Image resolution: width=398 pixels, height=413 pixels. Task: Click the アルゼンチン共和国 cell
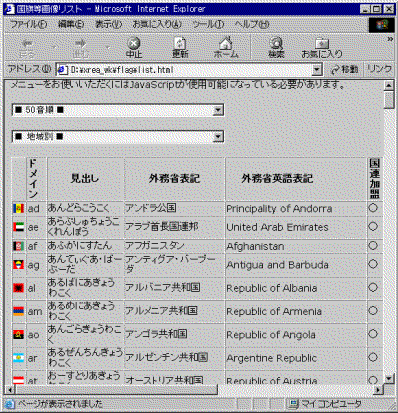coord(174,358)
